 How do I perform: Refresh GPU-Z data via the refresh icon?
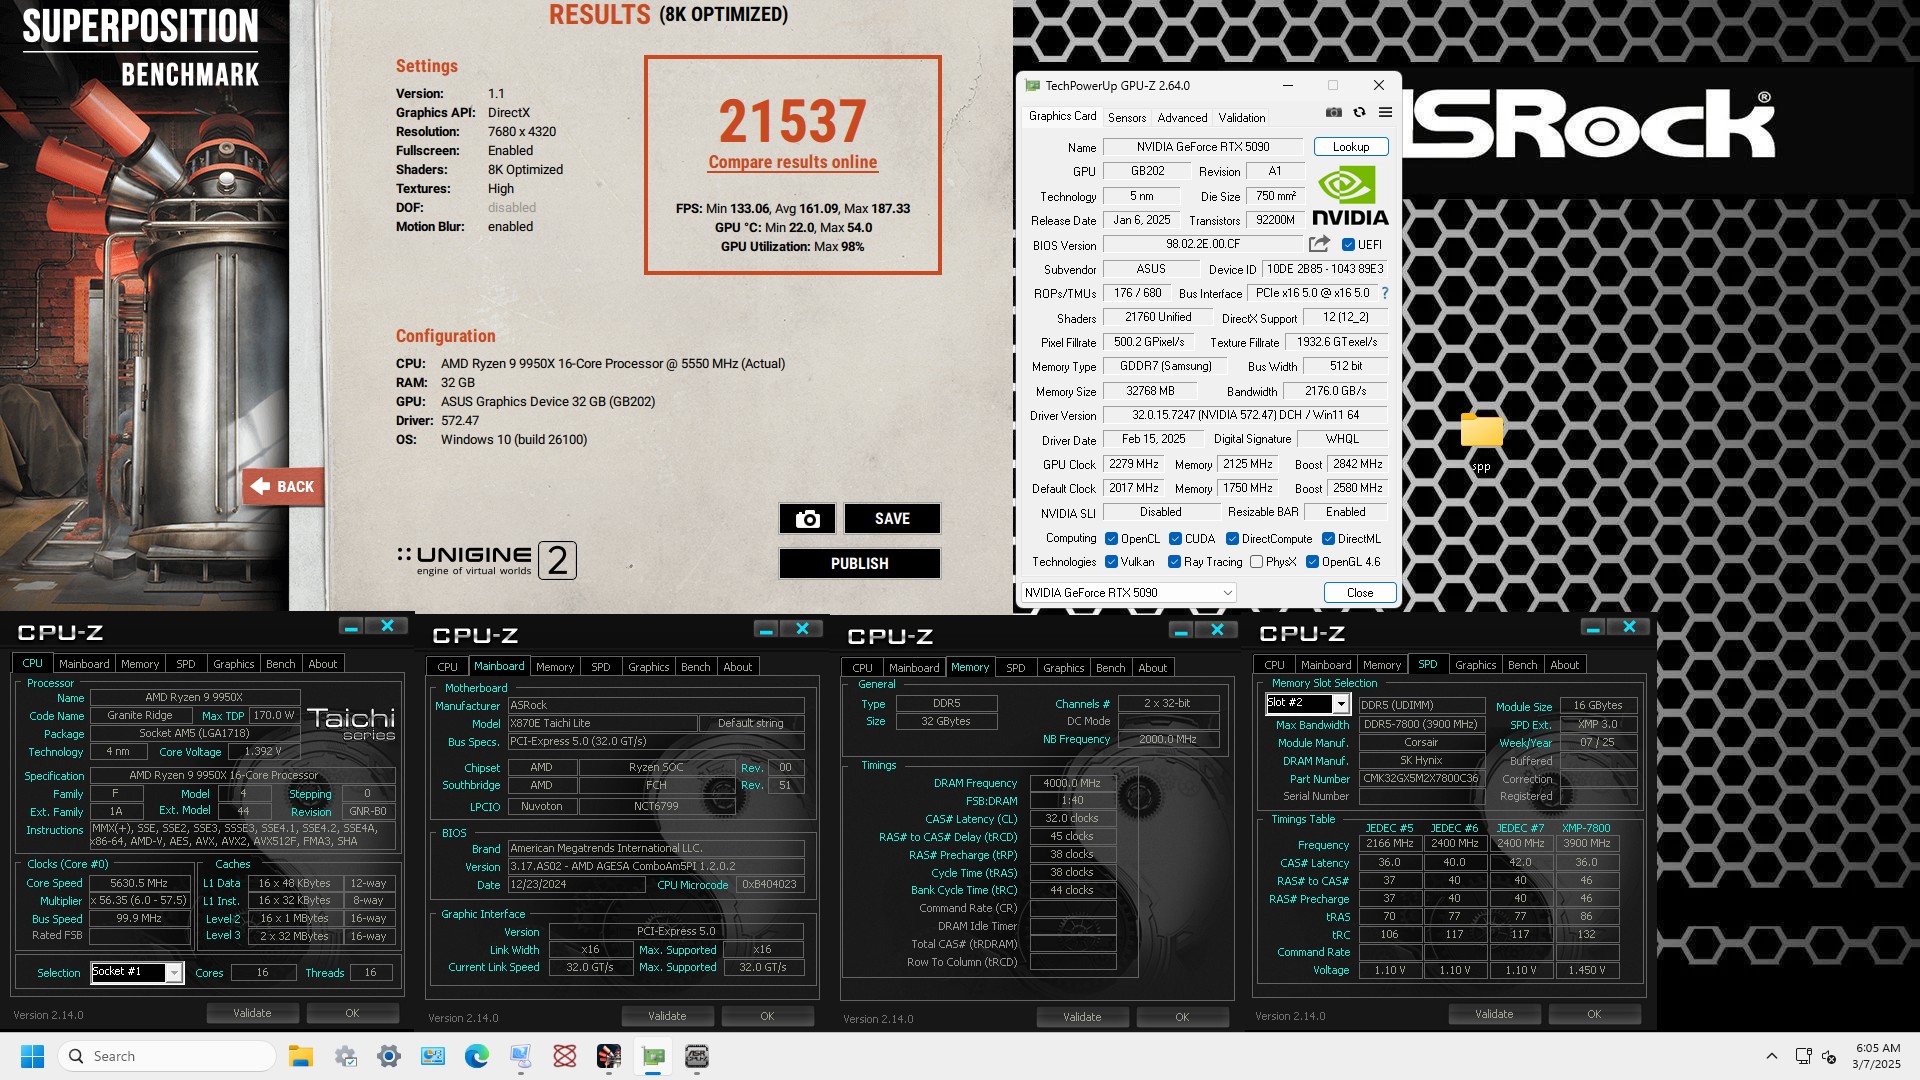1359,113
